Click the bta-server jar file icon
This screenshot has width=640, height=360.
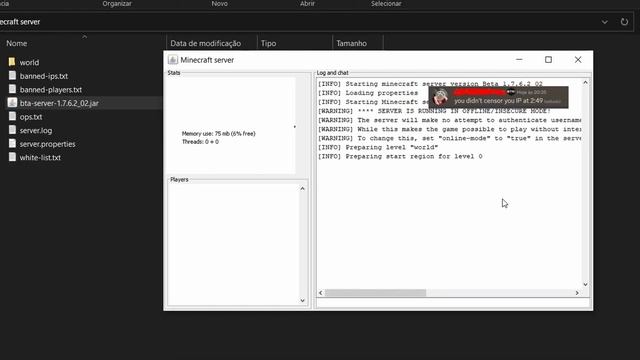12,103
